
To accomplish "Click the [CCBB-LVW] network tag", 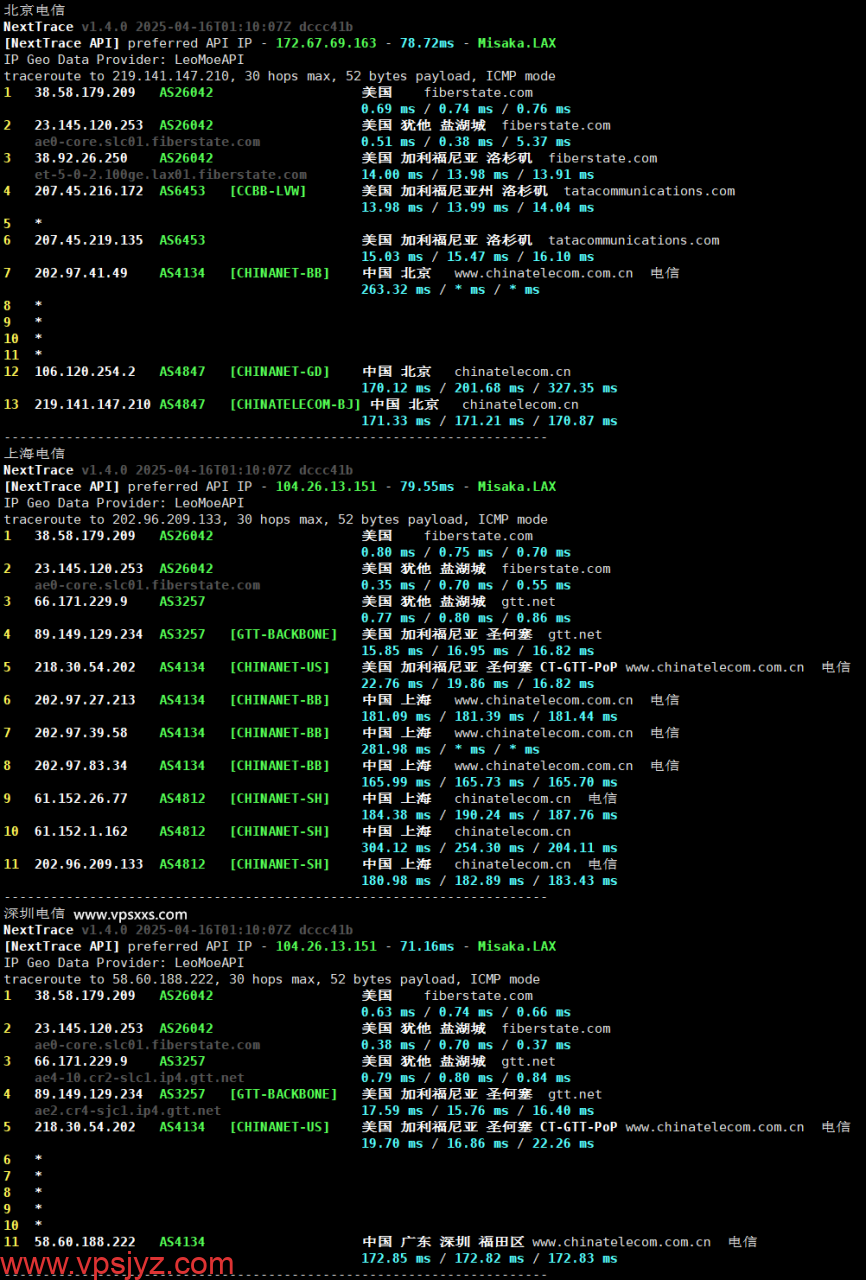I will 267,191.
